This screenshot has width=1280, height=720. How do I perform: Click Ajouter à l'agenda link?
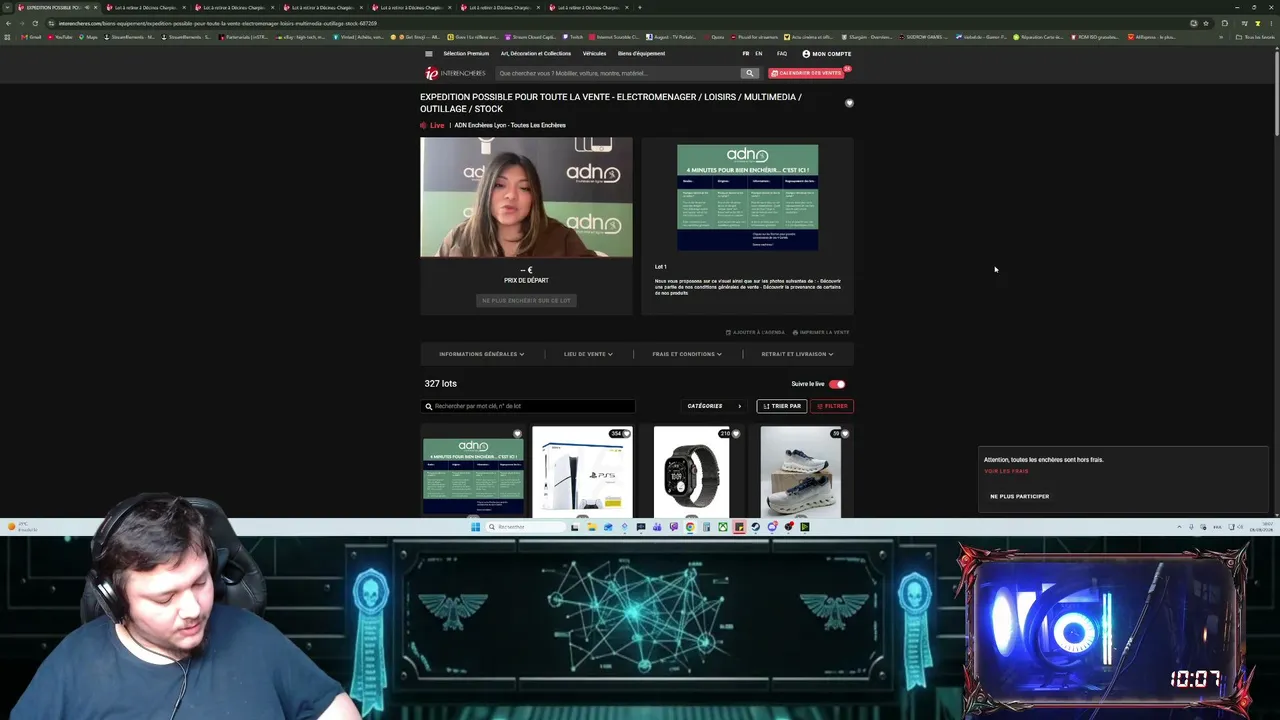[756, 332]
